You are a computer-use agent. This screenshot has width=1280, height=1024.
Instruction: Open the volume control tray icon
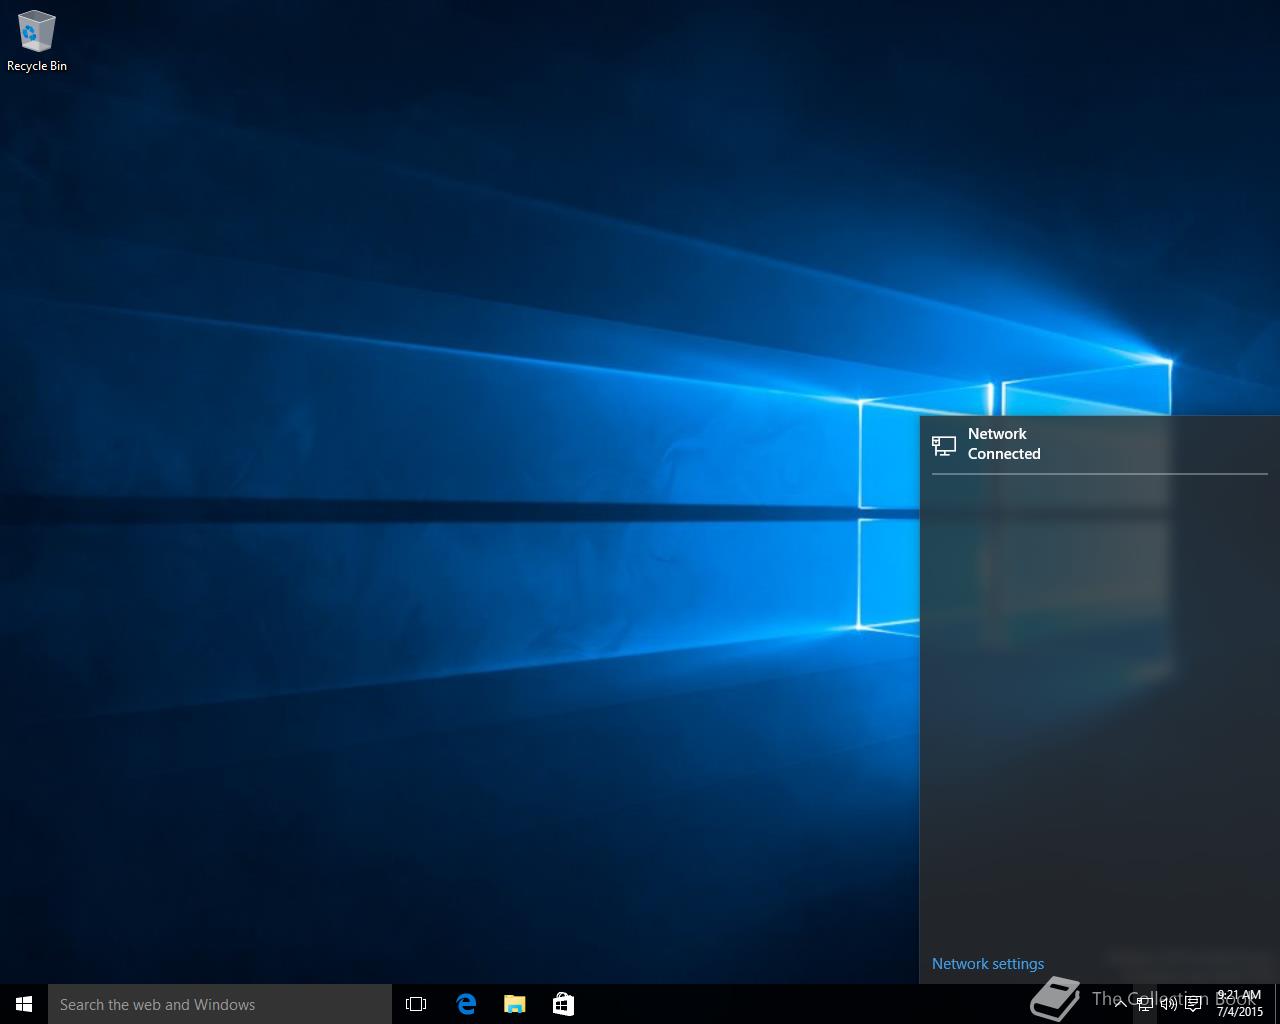click(1168, 1004)
